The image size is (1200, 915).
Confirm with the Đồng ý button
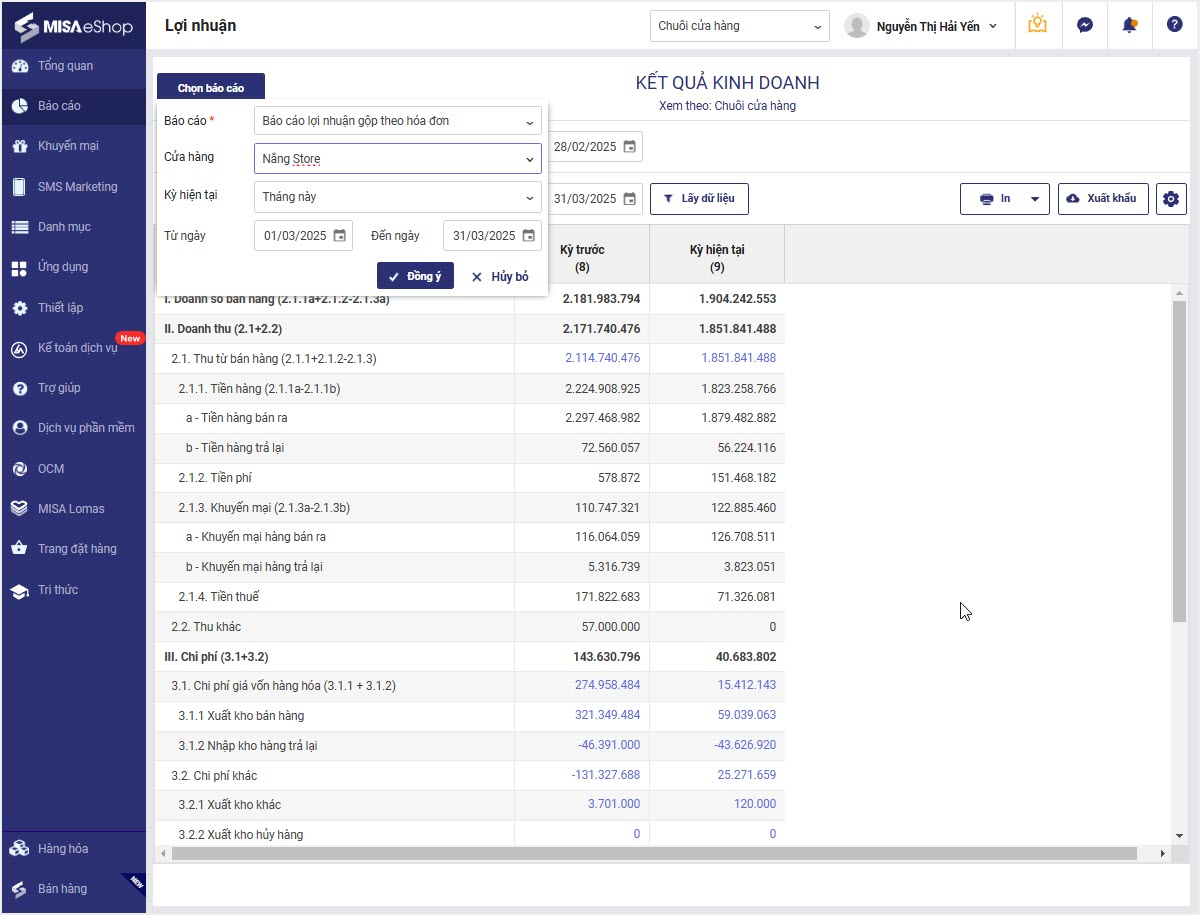(415, 276)
